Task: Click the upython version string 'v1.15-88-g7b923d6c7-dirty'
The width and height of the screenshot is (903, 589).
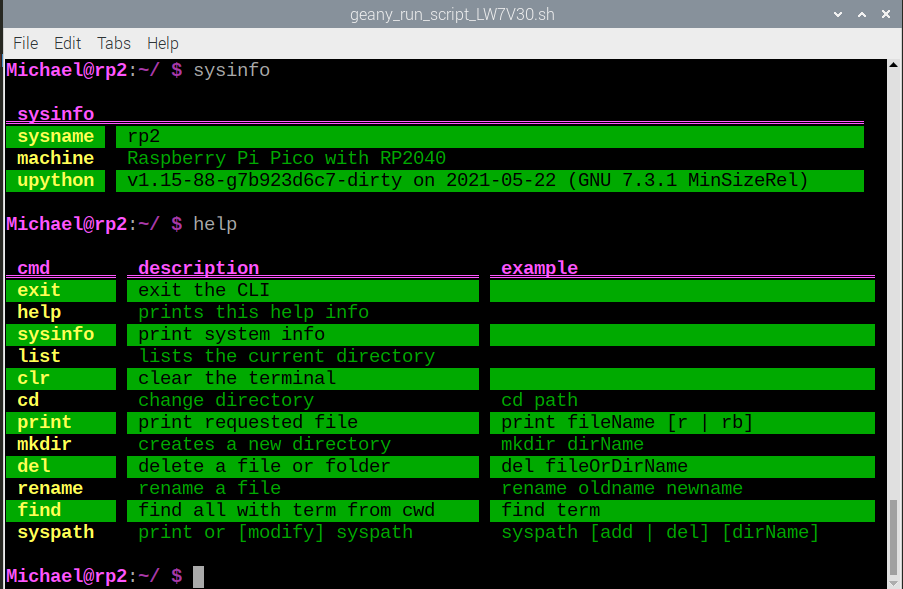Action: [x=264, y=180]
